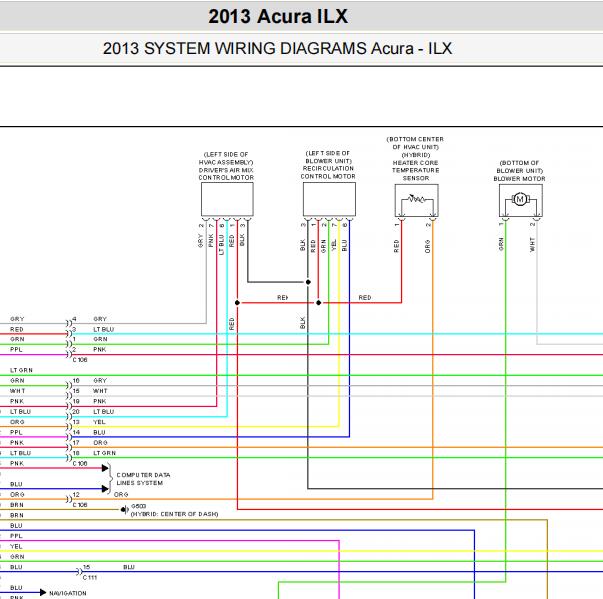Screen dimensions: 603x599
Task: Click the "NAVIGATION" reference label
Action: pyautogui.click(x=68, y=593)
